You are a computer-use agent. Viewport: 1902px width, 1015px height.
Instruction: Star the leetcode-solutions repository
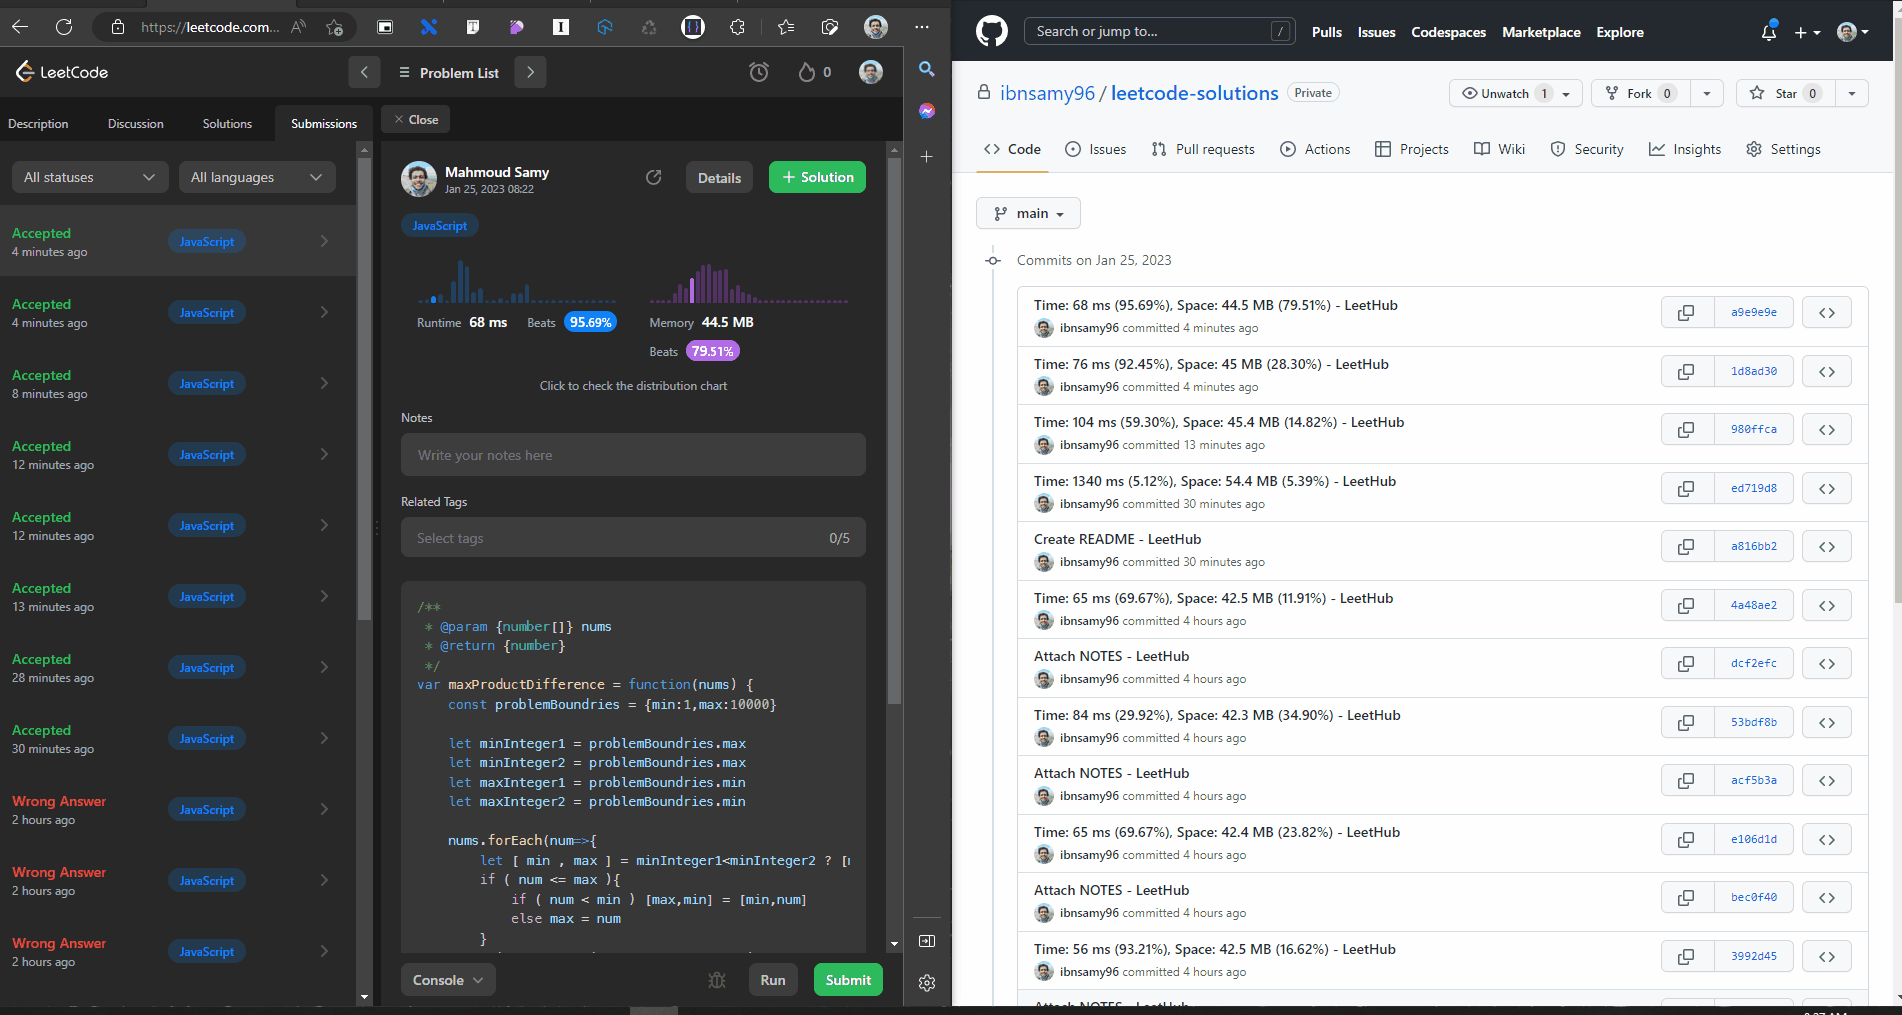click(1786, 93)
